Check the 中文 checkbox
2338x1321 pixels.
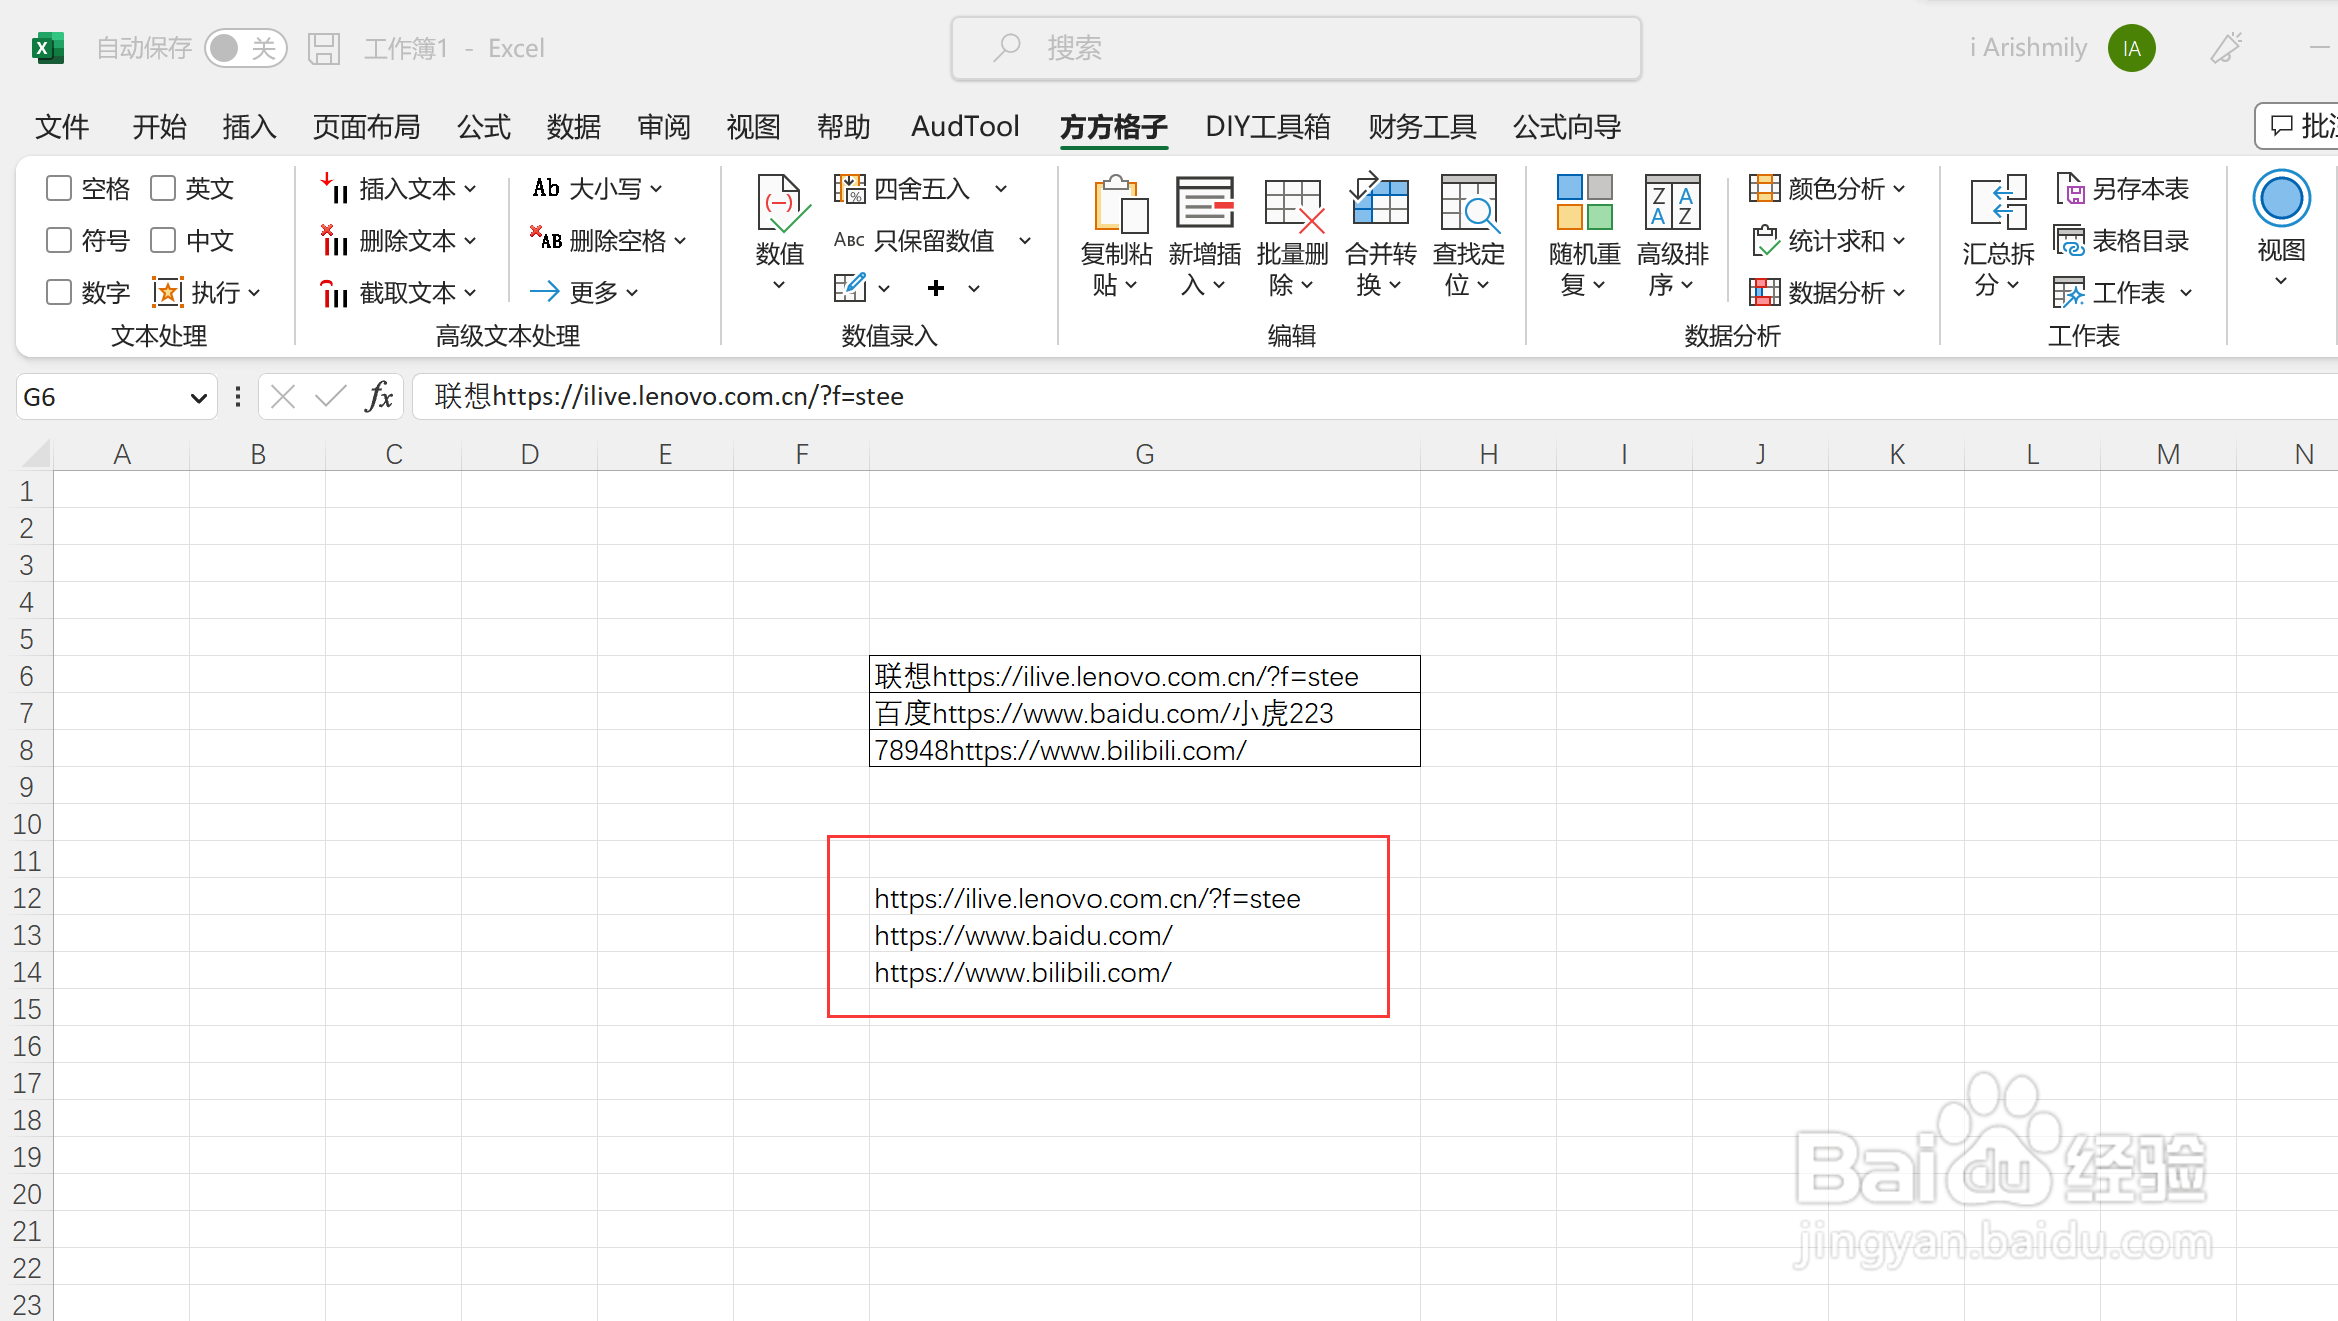point(163,240)
